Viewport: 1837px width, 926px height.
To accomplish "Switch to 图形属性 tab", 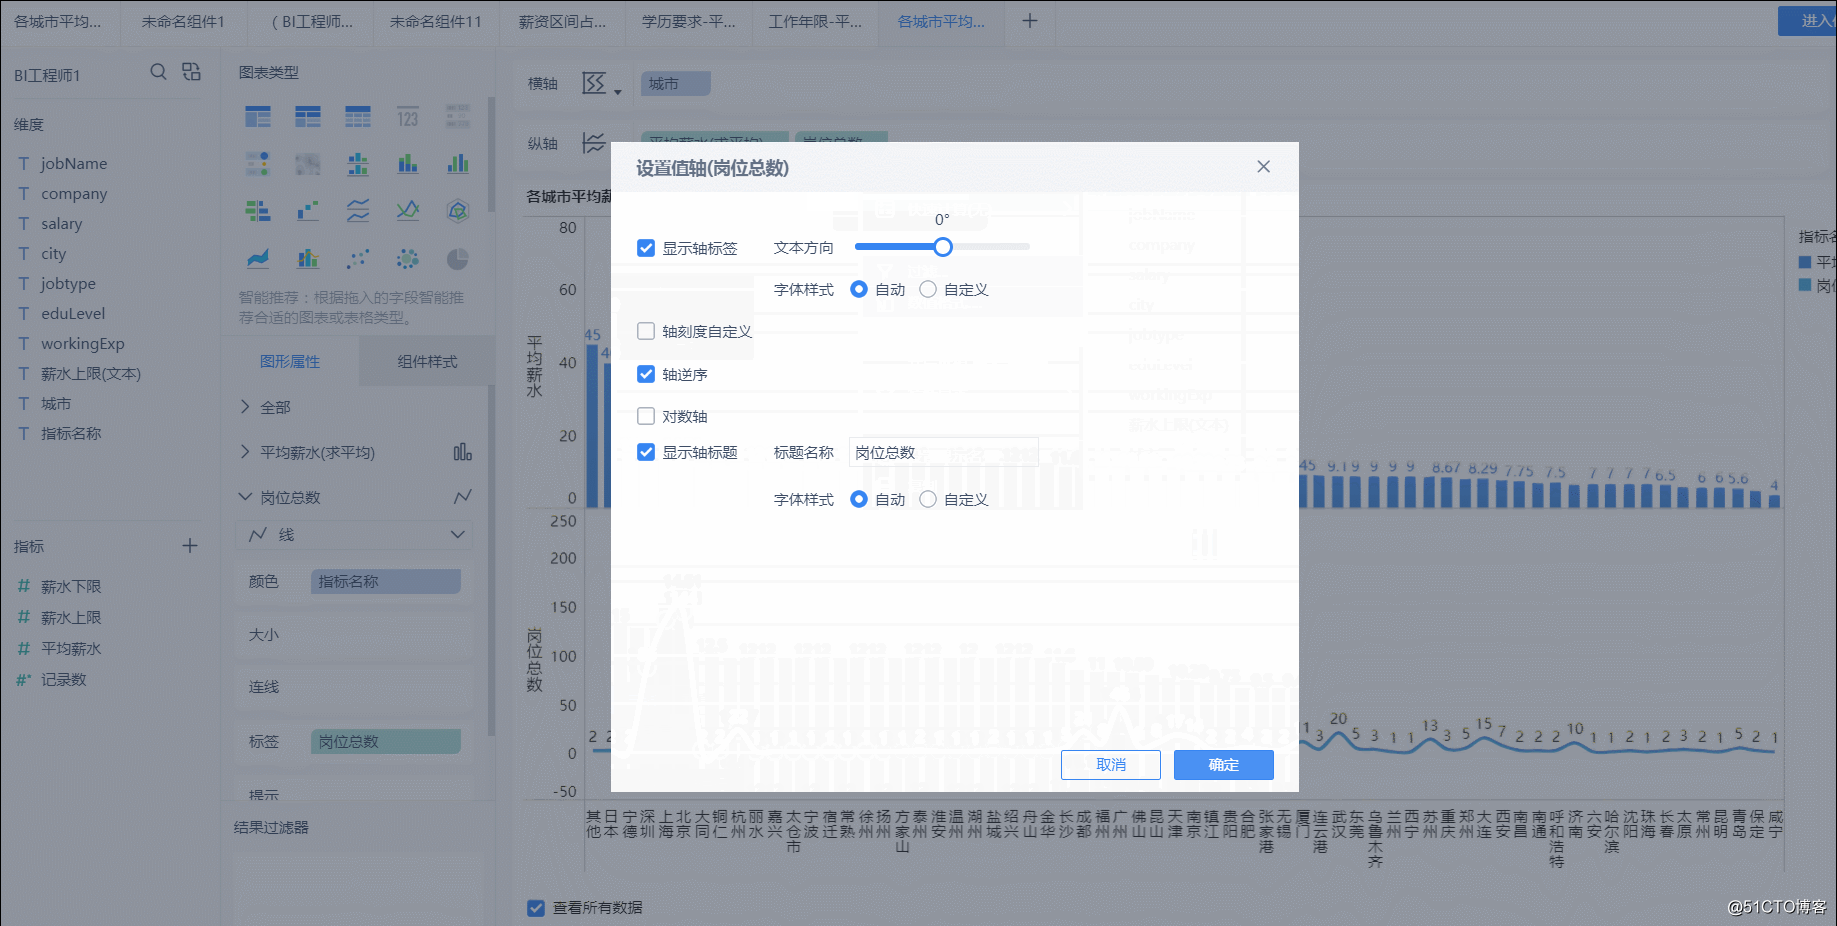I will coord(290,361).
